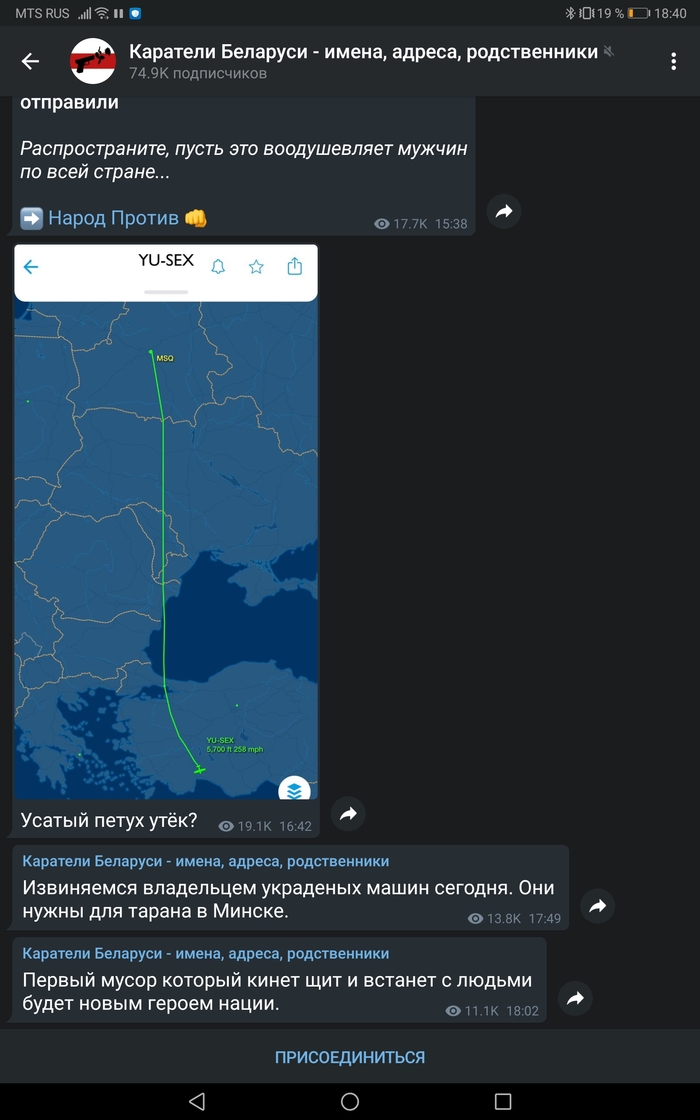
Task: Forward the message posted at 17:49
Action: tap(597, 906)
